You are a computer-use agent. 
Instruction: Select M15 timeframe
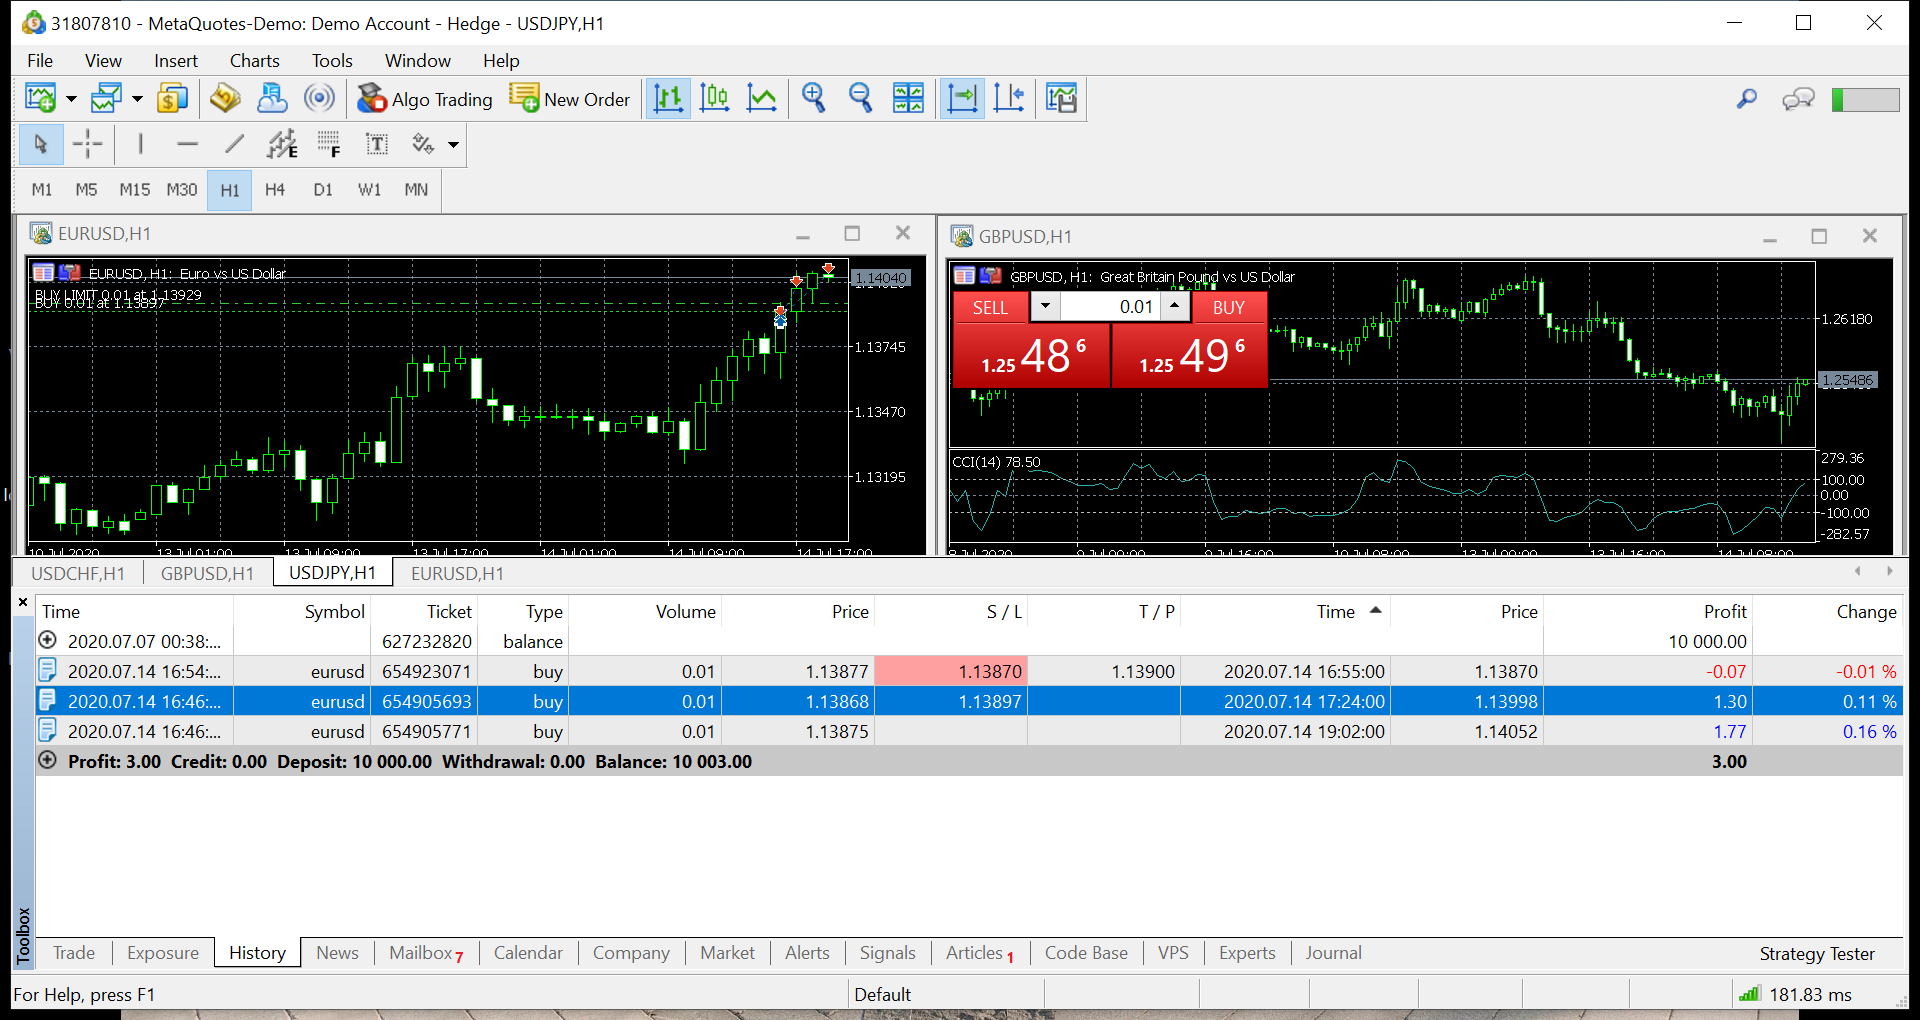tap(134, 189)
